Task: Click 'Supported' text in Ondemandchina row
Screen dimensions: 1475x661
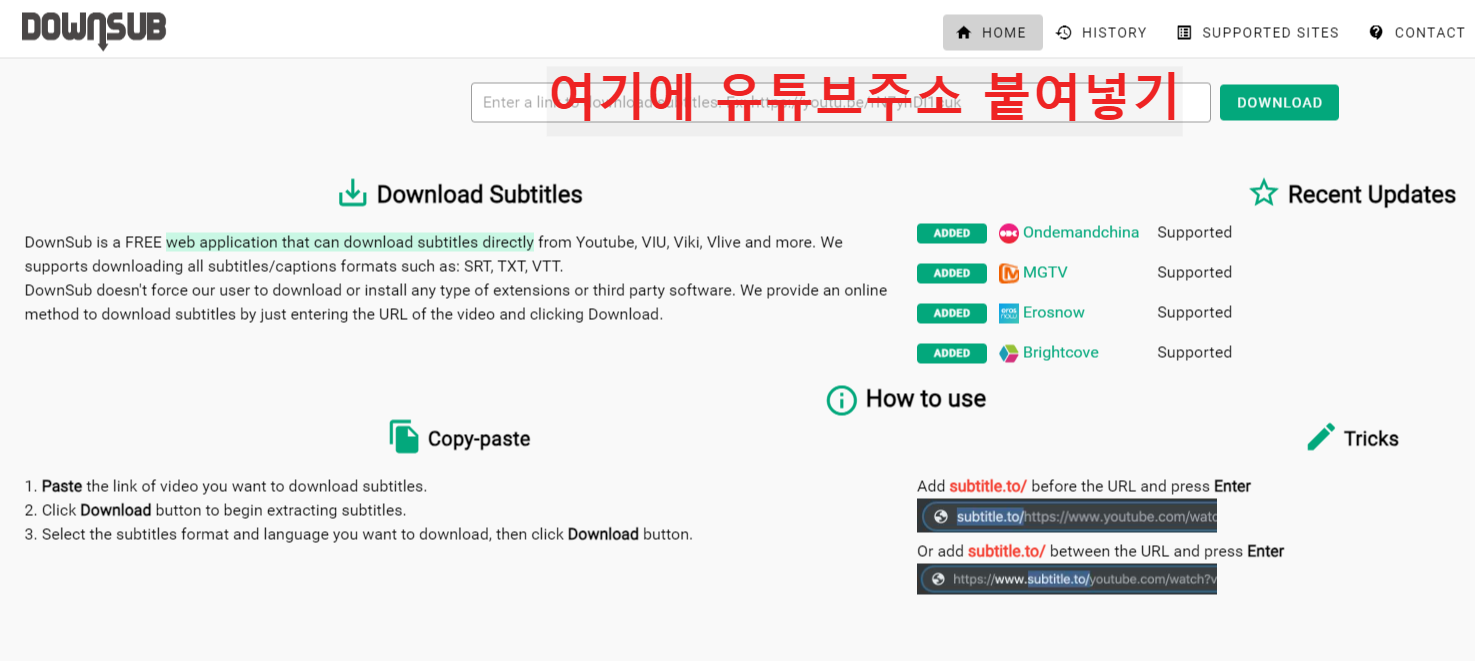Action: (x=1194, y=232)
